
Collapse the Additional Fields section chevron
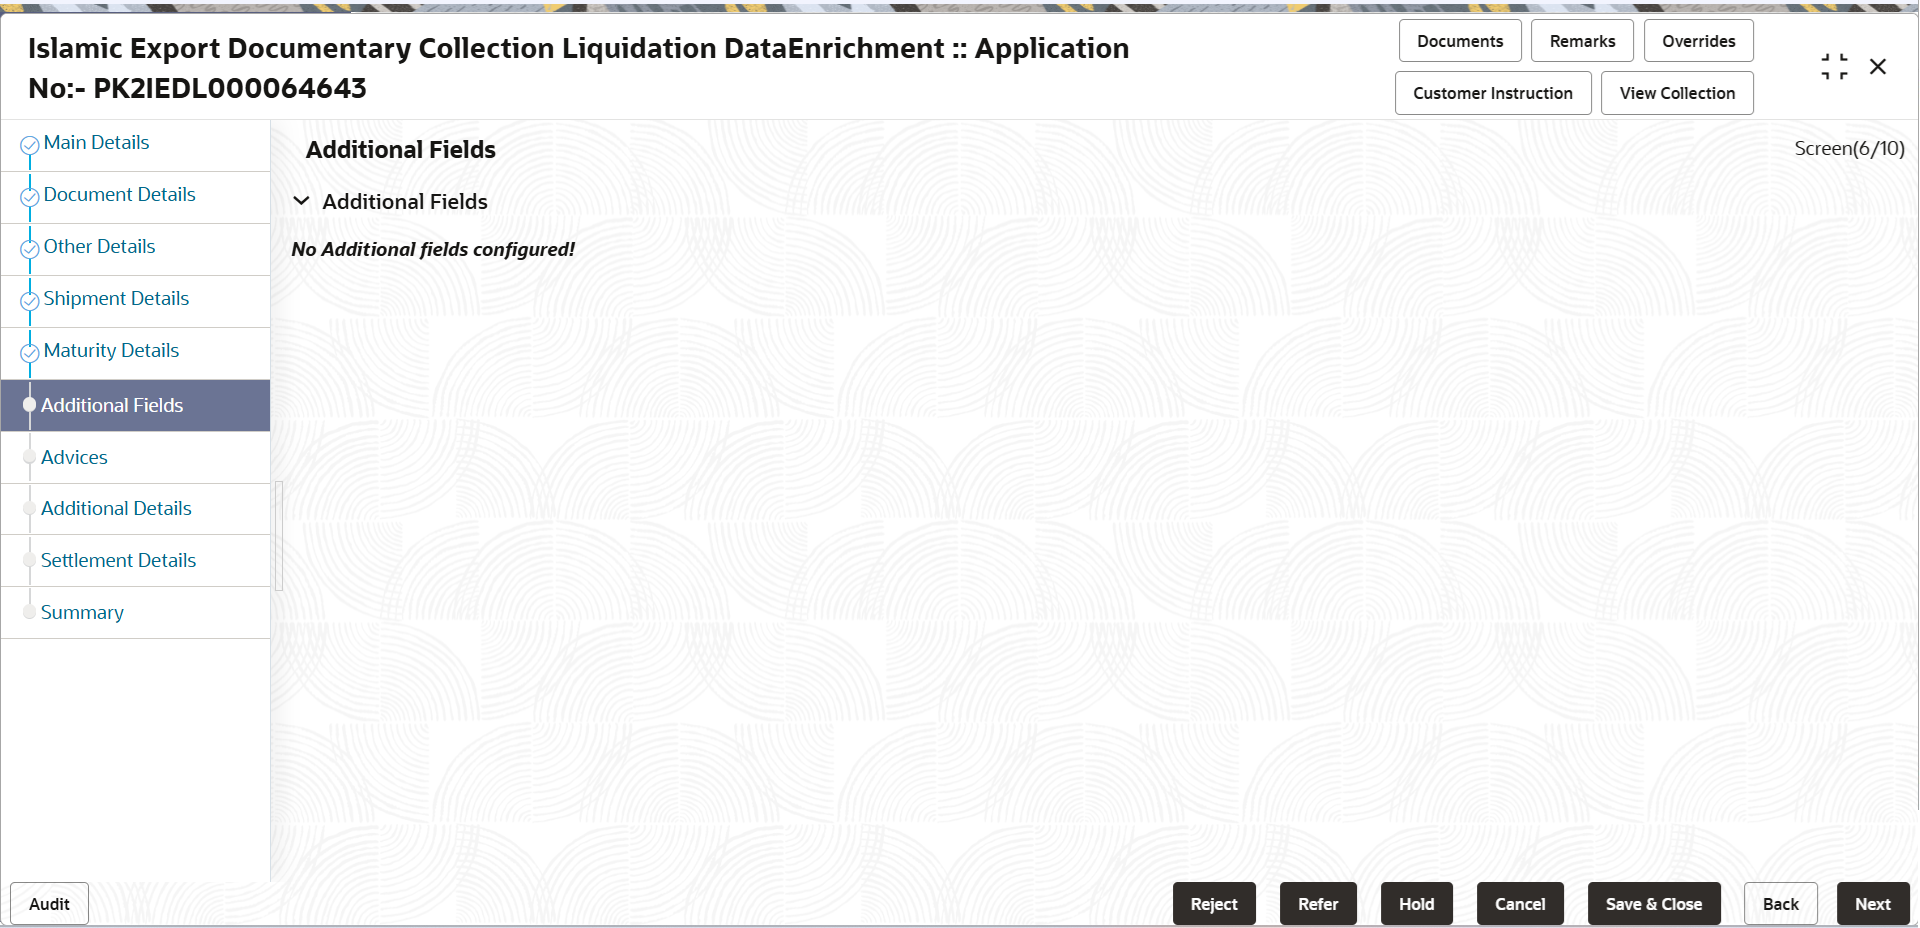[302, 200]
